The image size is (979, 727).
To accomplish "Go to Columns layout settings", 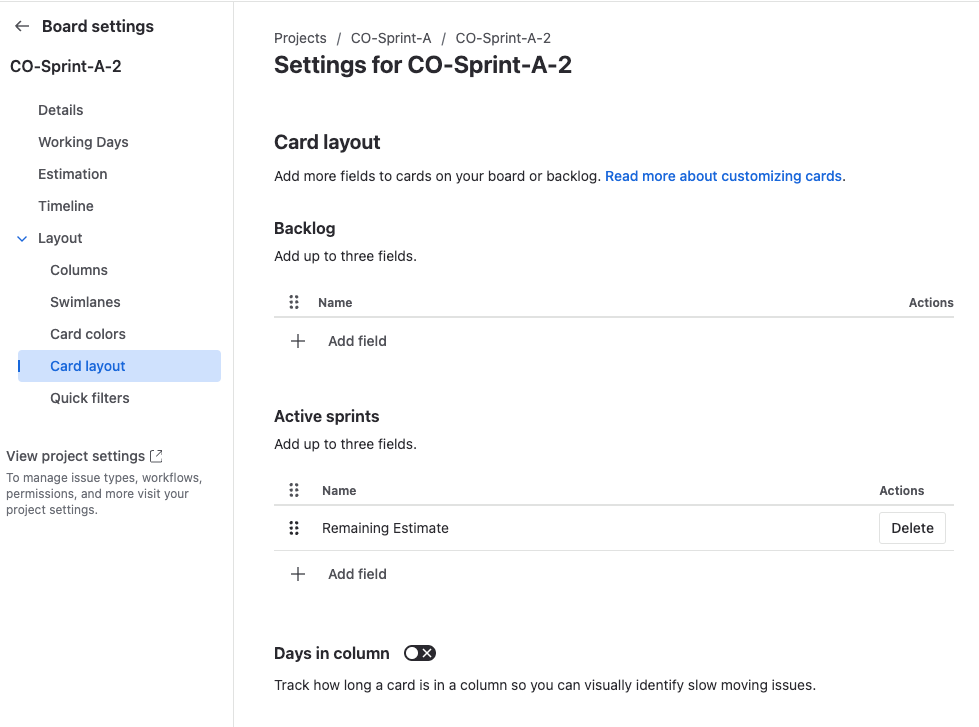I will click(x=79, y=270).
